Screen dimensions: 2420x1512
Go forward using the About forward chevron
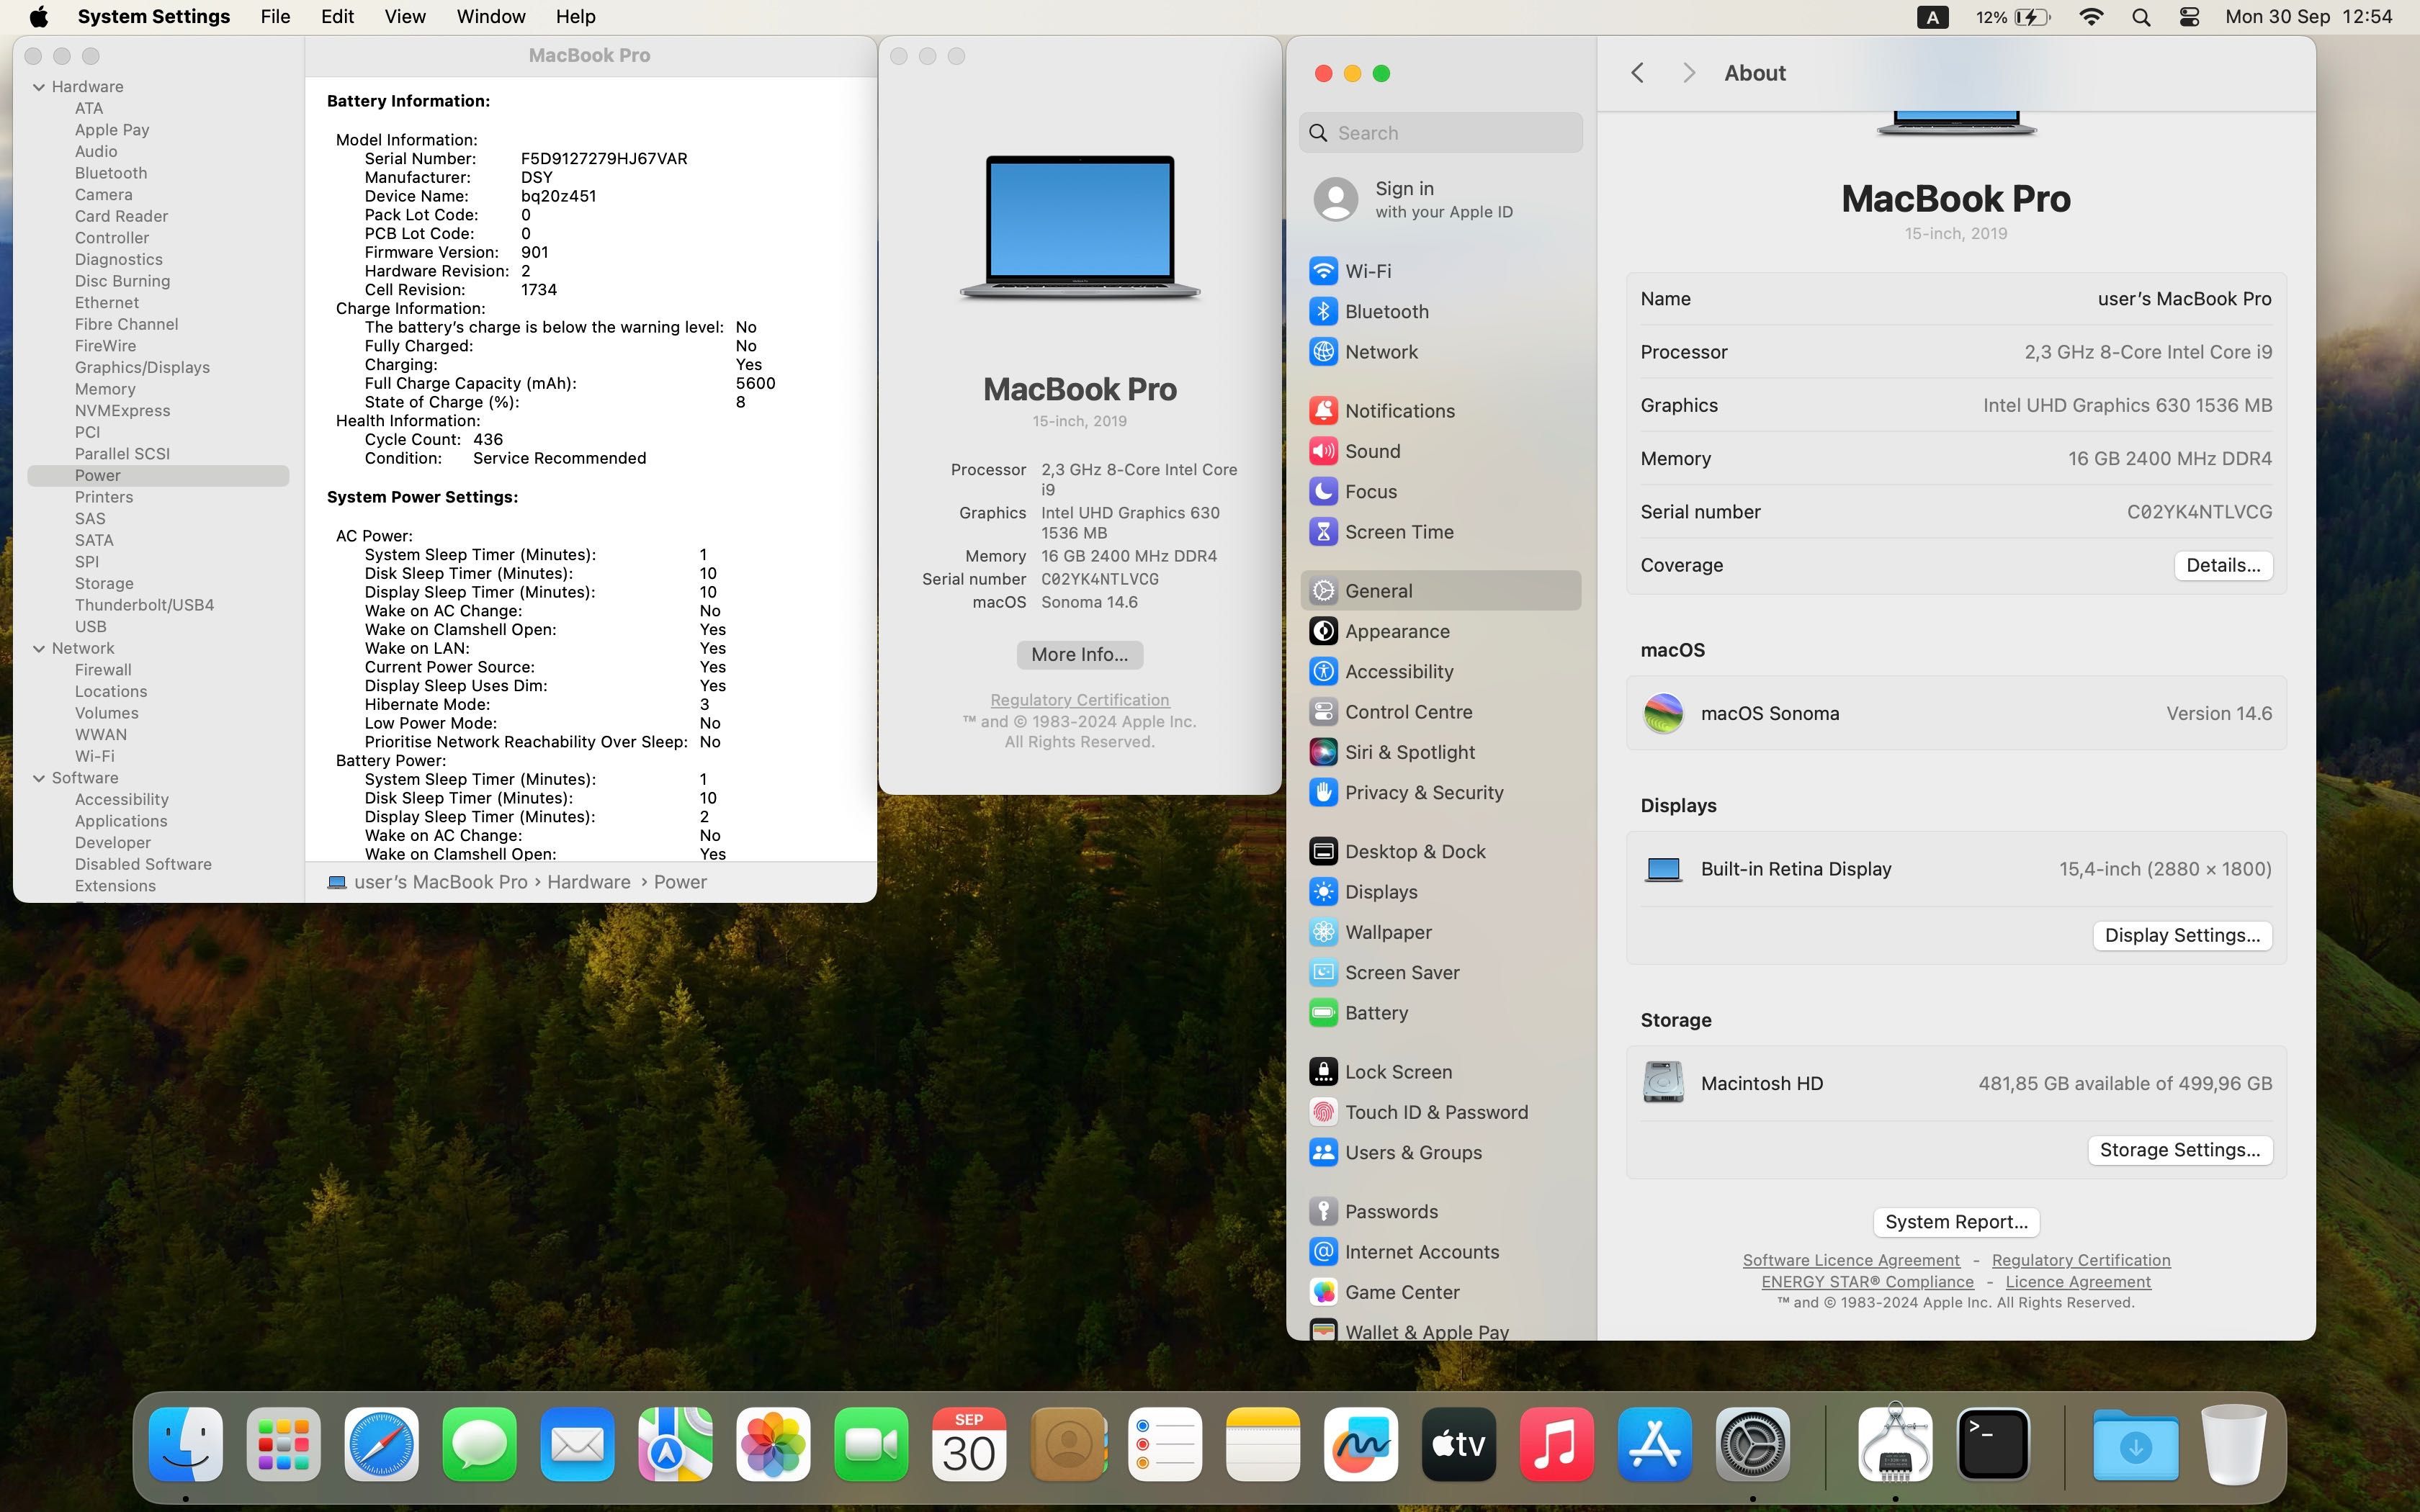[x=1689, y=73]
